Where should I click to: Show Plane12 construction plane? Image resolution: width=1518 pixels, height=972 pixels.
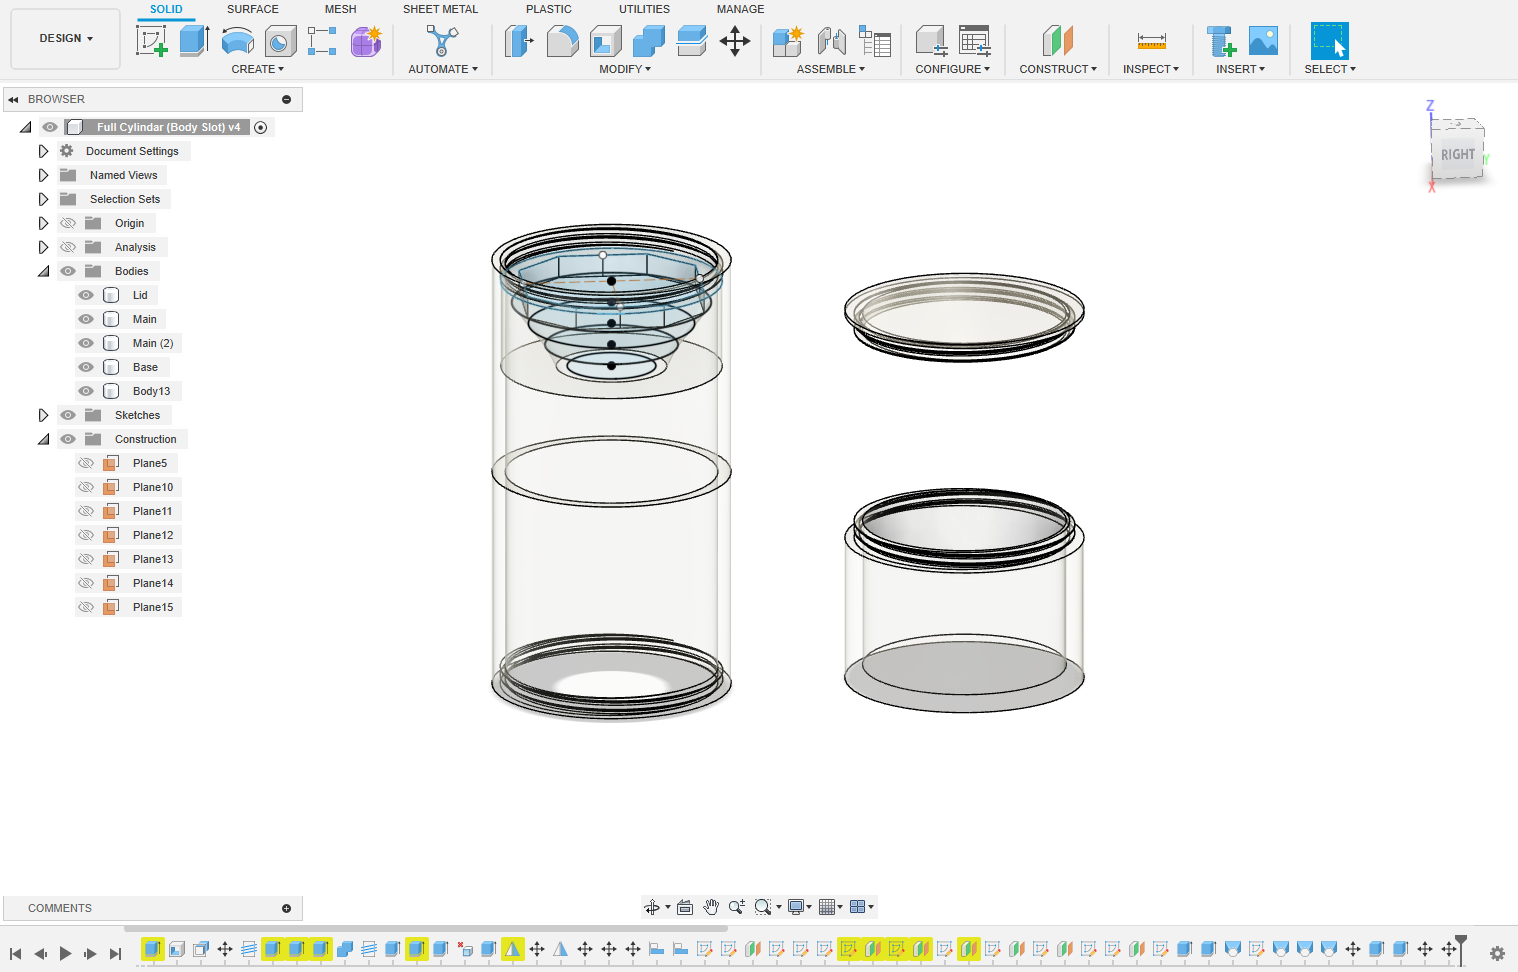pos(86,535)
